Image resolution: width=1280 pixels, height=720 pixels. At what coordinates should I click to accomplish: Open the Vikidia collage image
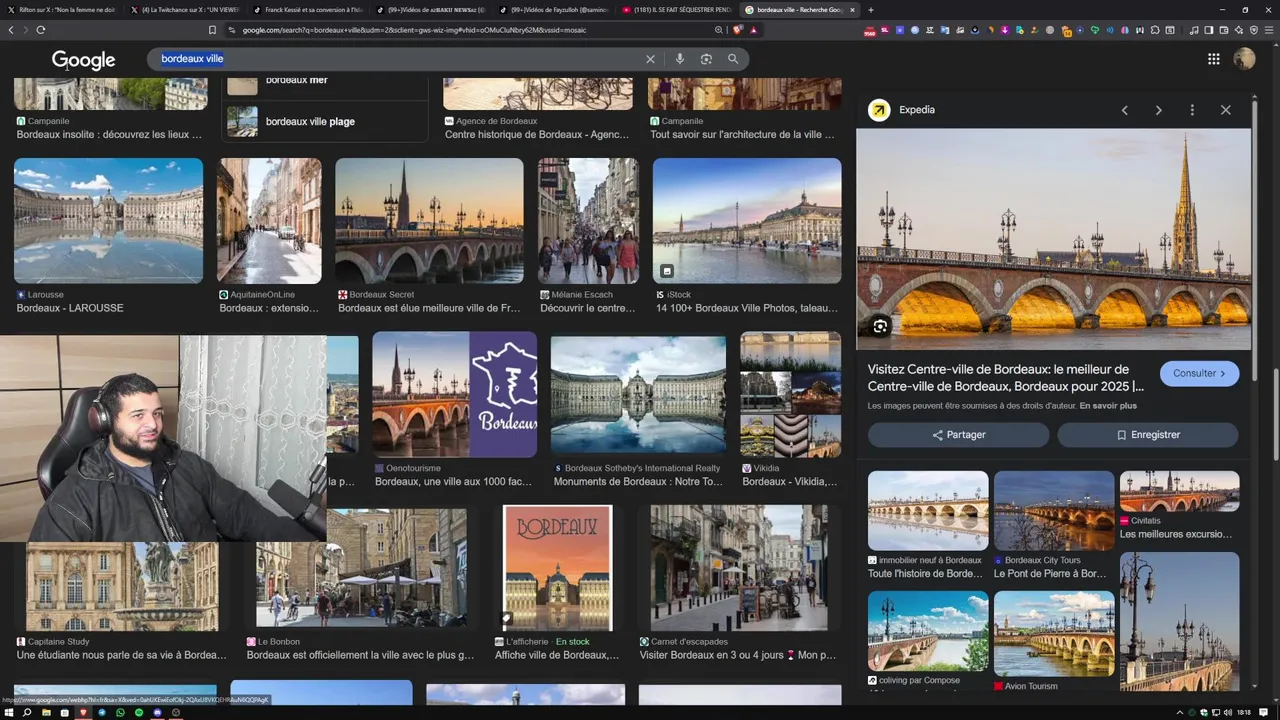coord(790,395)
